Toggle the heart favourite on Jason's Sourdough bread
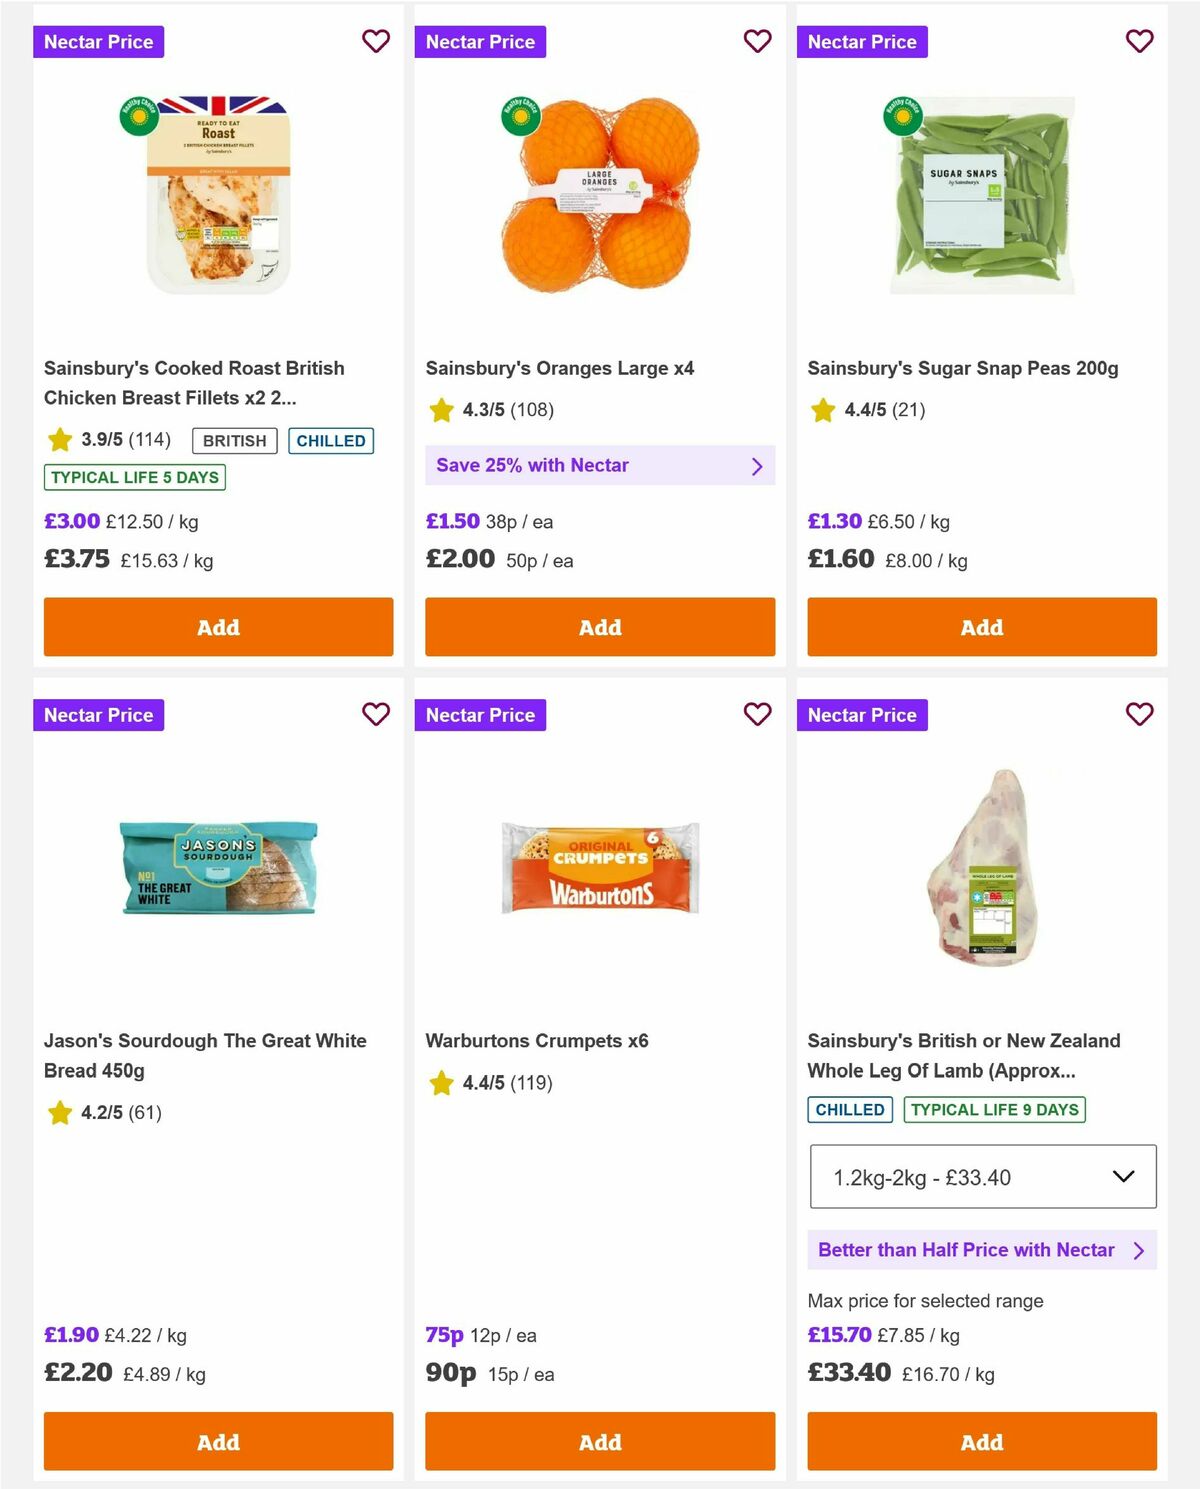 (x=375, y=715)
